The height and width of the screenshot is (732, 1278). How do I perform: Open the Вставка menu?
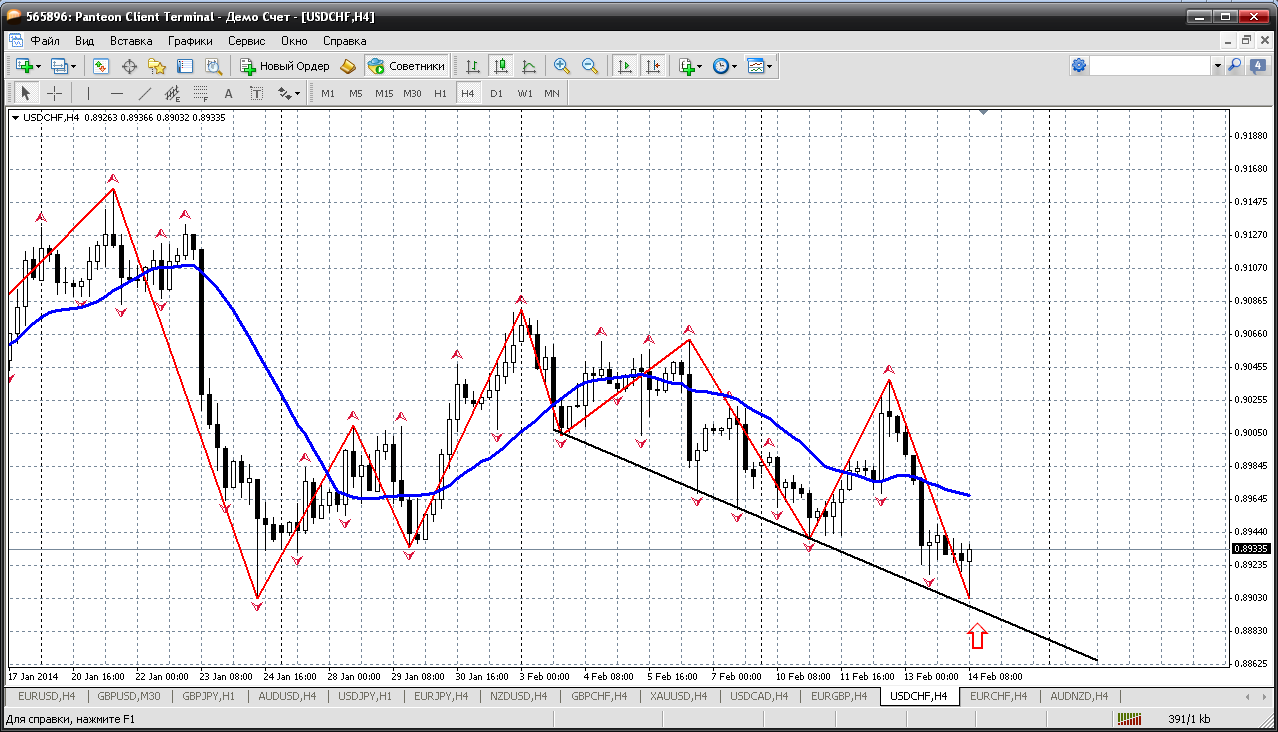tap(131, 41)
